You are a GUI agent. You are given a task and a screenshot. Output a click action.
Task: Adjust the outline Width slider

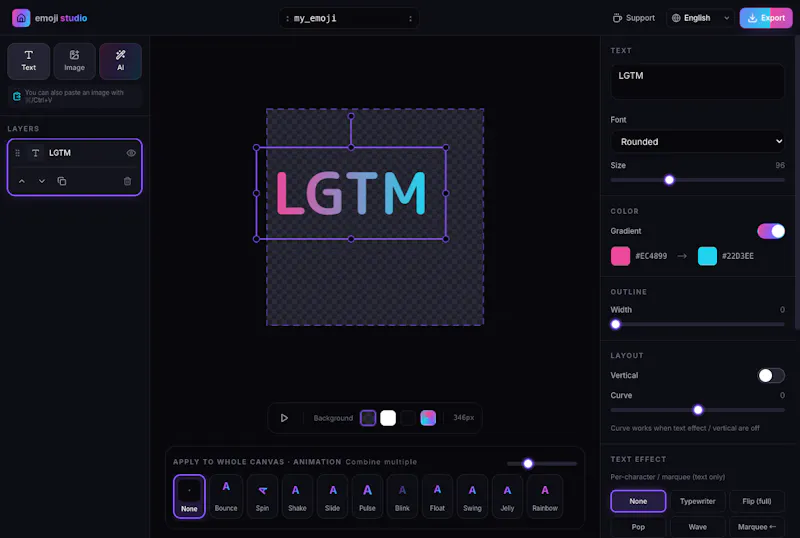697,324
